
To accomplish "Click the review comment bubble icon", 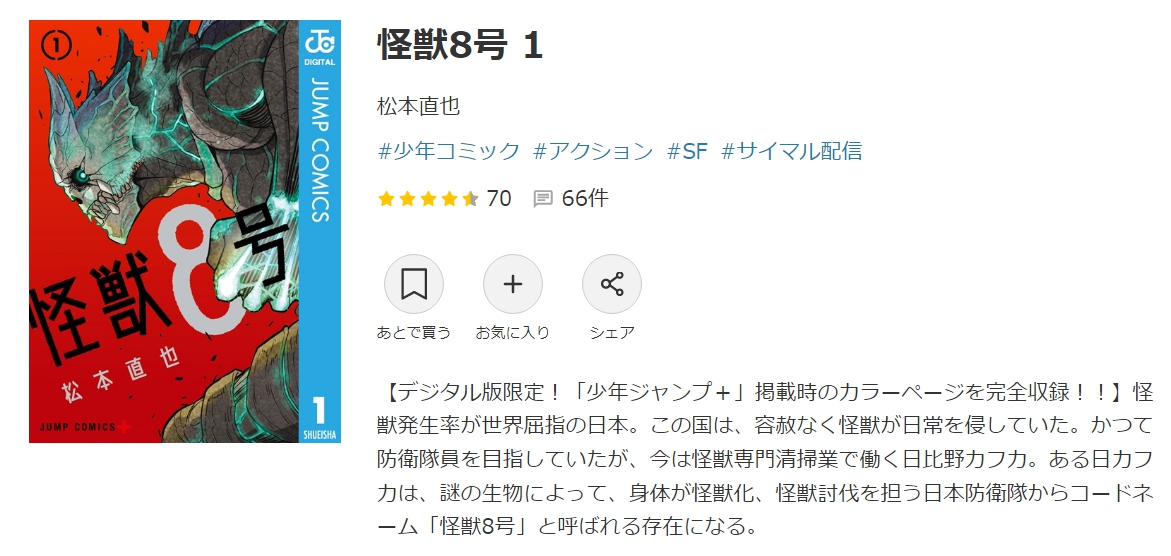I will point(543,199).
